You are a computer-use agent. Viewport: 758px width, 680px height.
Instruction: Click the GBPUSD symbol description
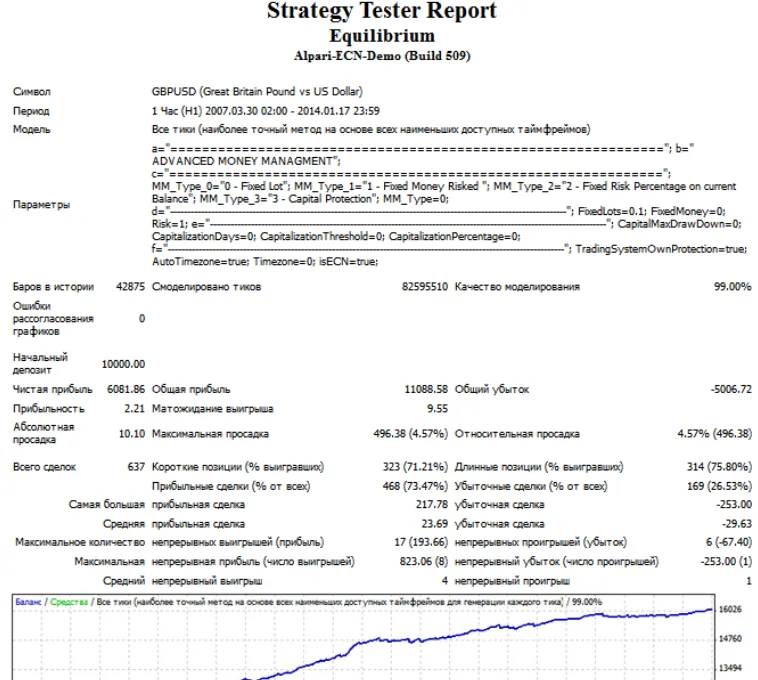pos(257,91)
